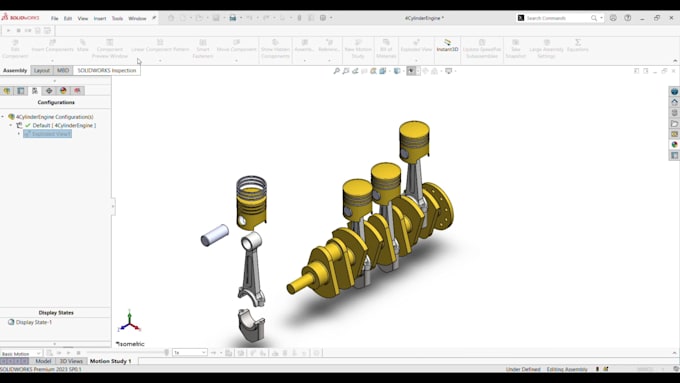680x383 pixels.
Task: Collapse 4CylinderEngine Configuration(s) tree node
Action: click(3, 117)
